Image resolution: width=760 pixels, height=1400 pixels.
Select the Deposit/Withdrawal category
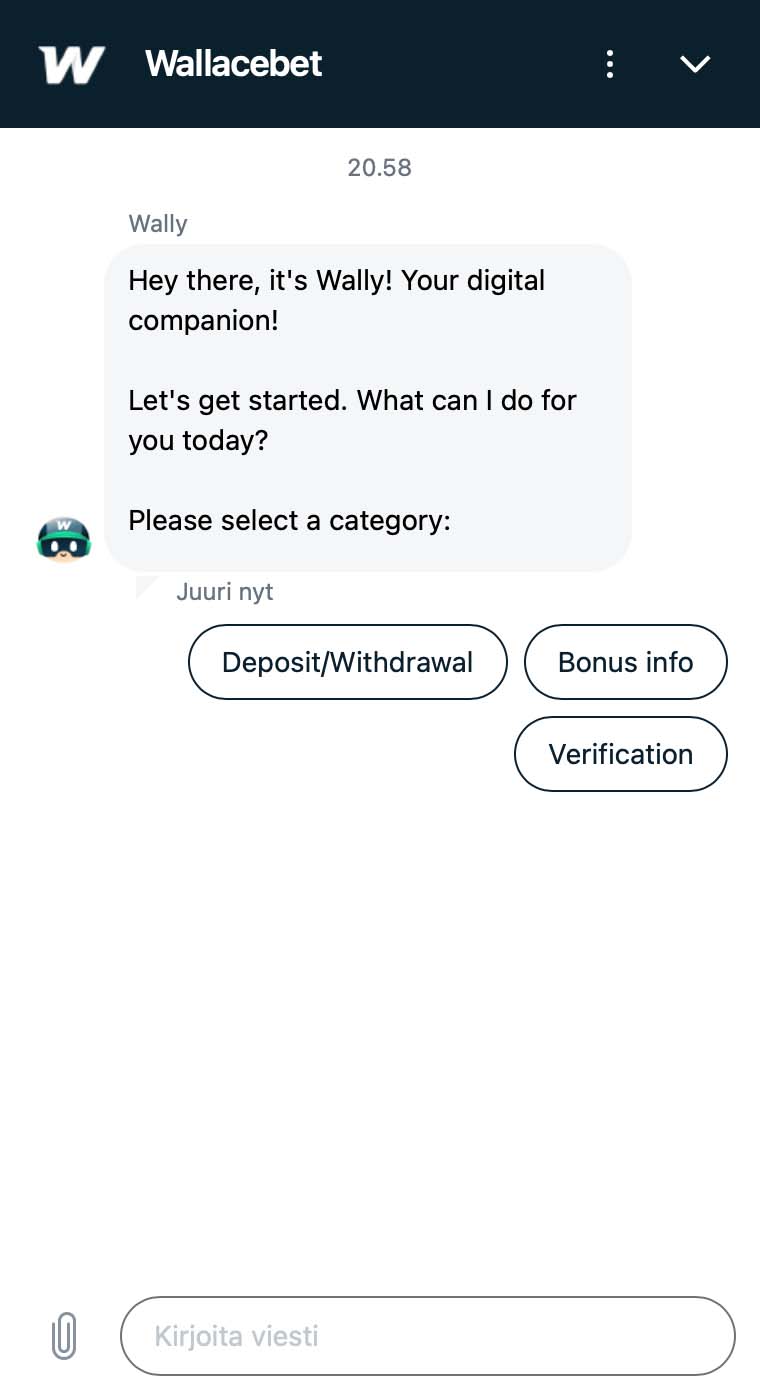(347, 662)
